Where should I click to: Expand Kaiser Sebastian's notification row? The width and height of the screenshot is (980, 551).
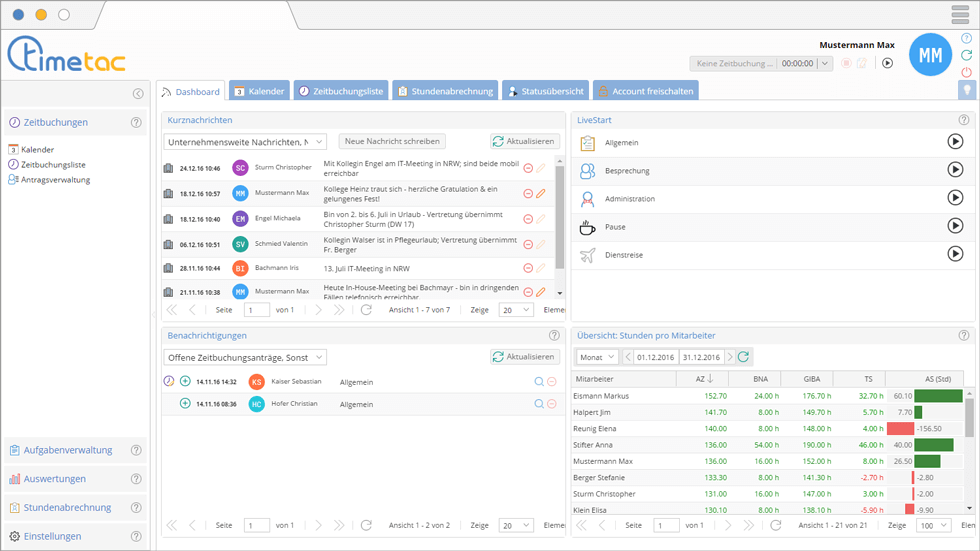[185, 381]
